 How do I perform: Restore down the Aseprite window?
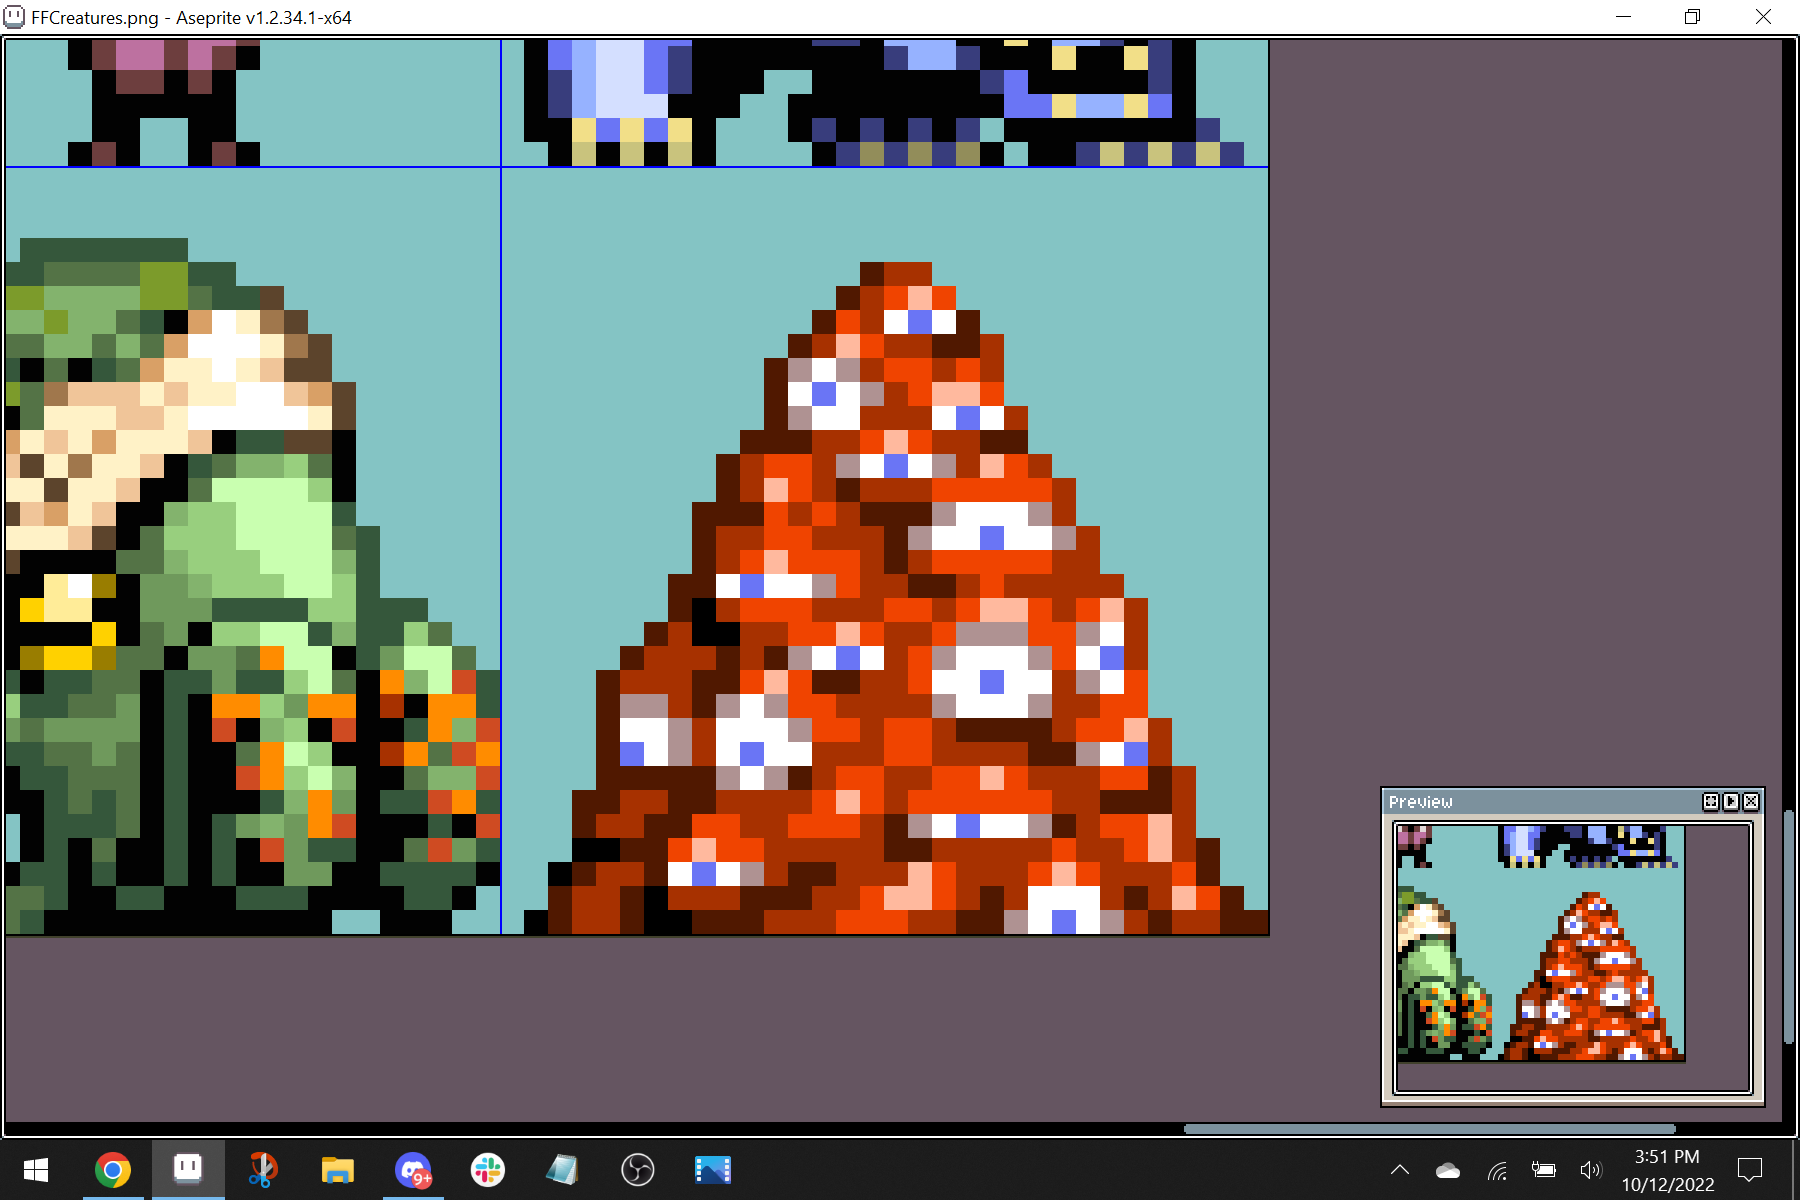pos(1692,17)
